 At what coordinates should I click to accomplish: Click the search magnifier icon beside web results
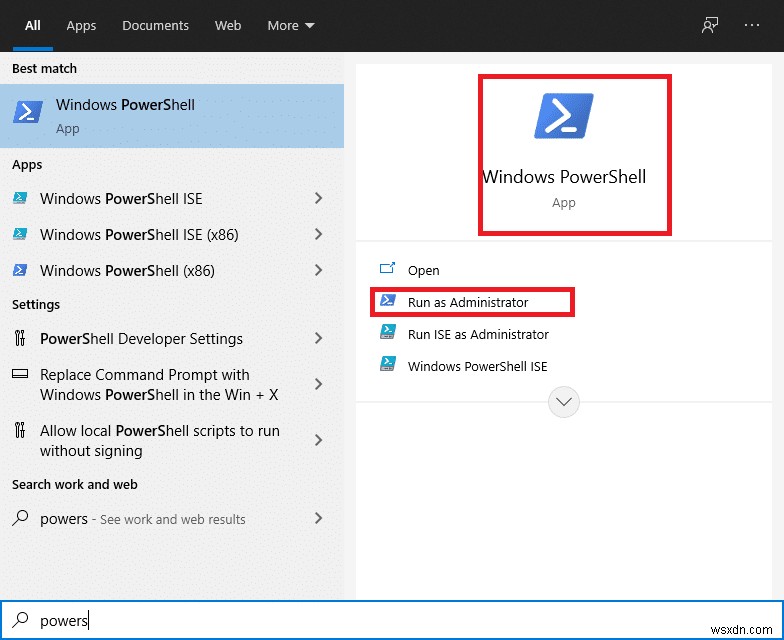coord(20,519)
